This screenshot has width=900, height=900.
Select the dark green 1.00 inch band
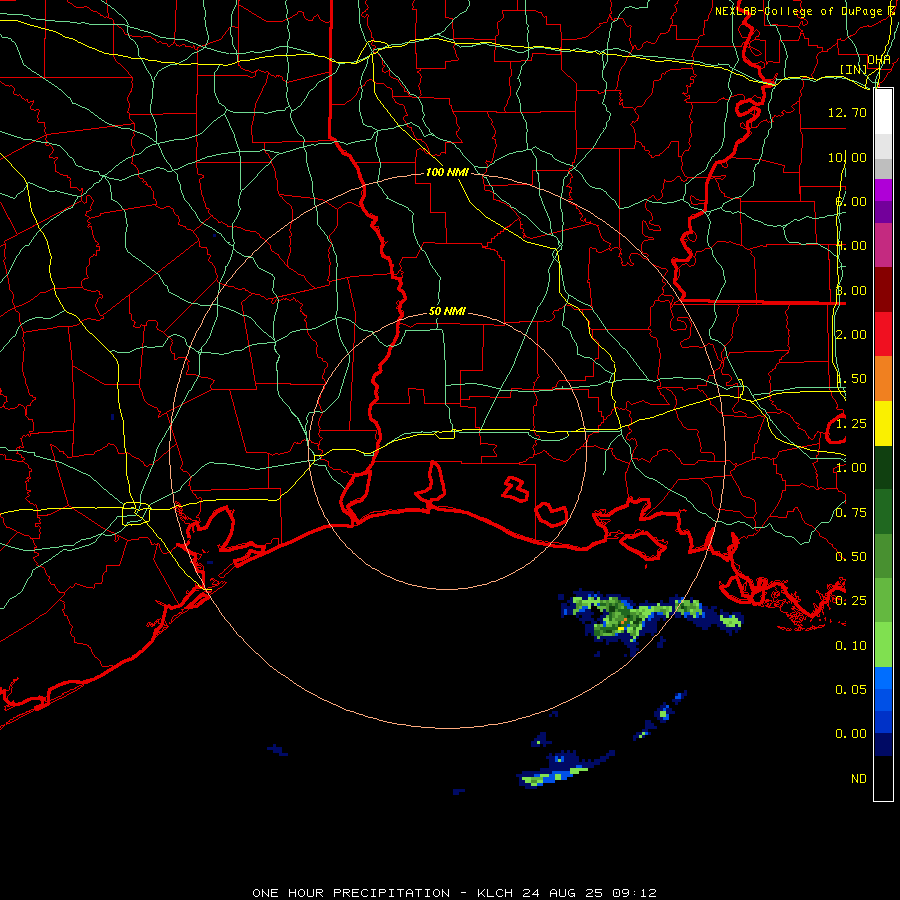click(883, 467)
